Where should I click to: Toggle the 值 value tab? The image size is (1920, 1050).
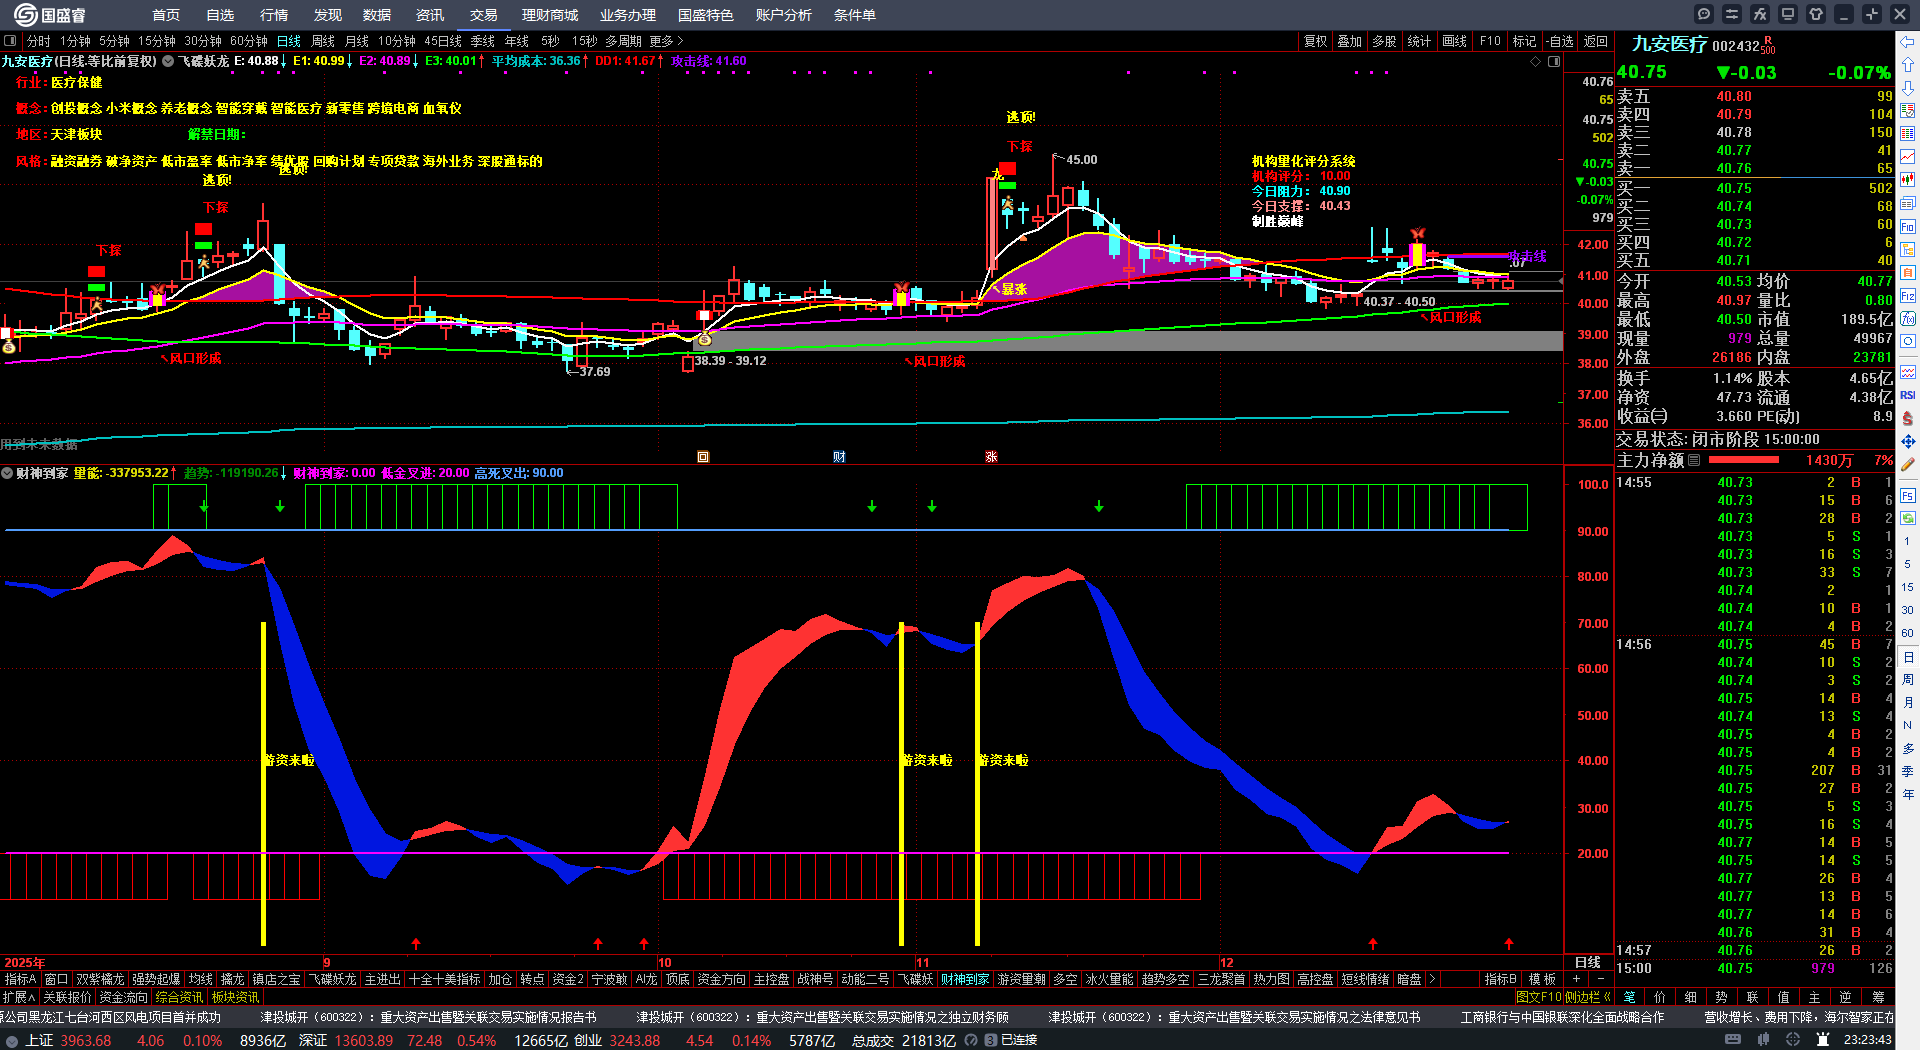pos(1783,997)
